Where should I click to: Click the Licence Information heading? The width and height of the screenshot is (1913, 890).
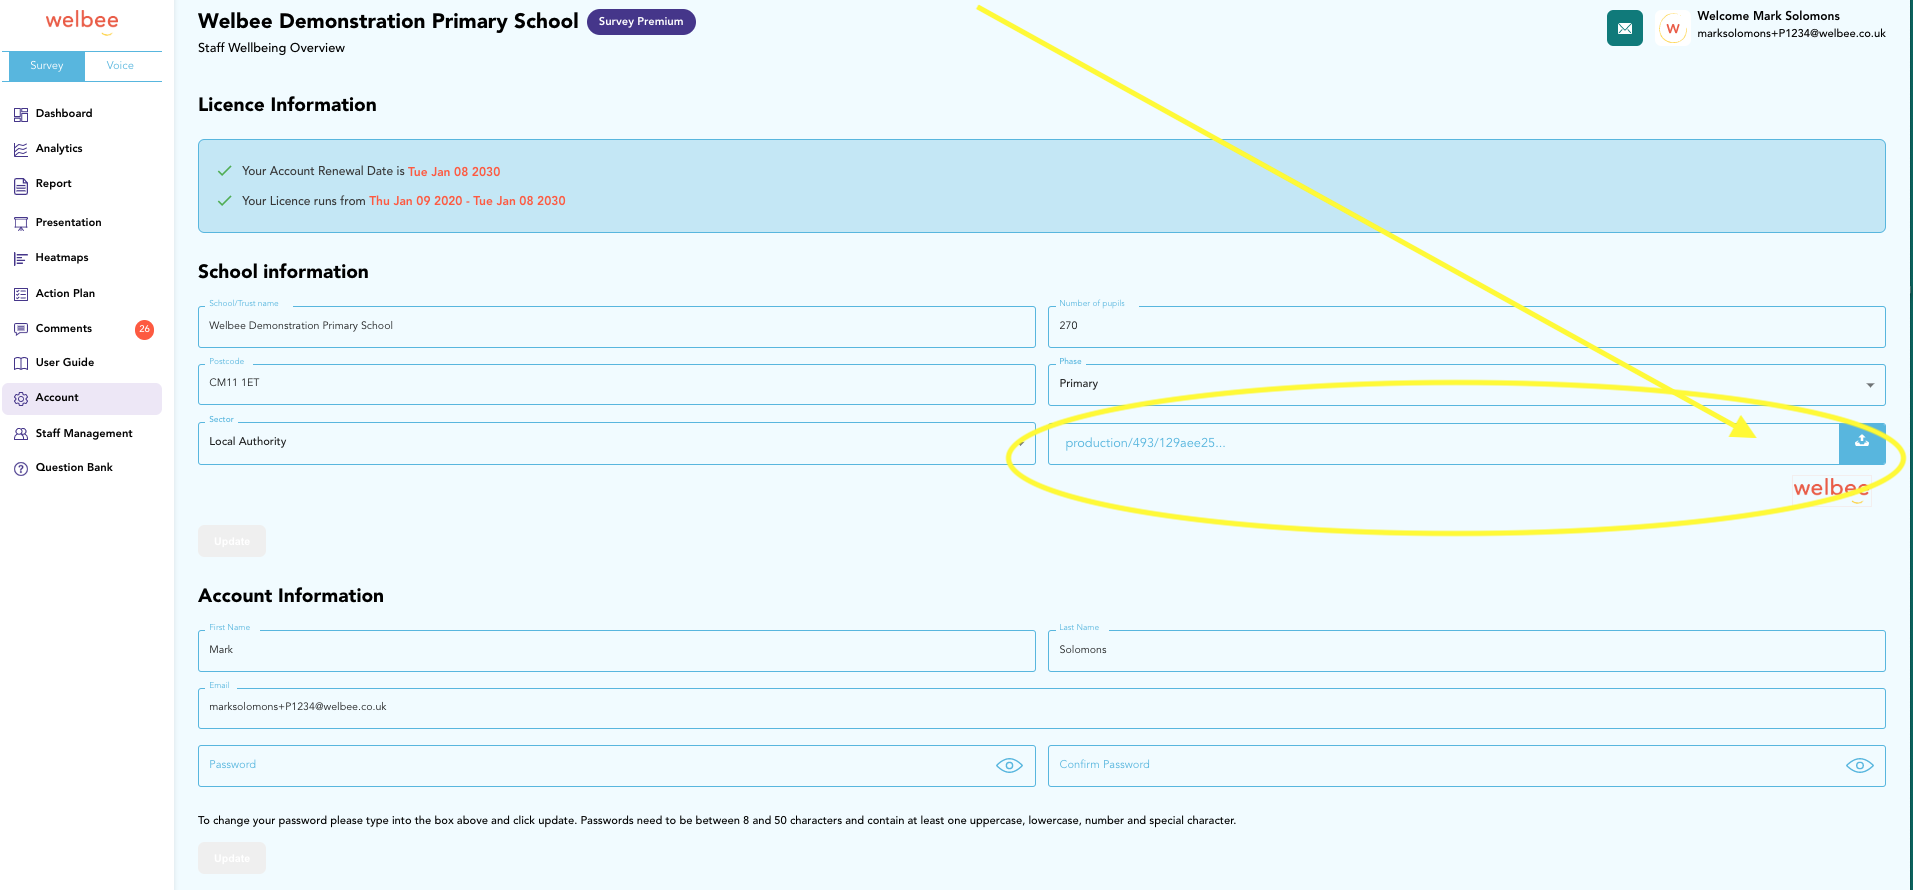(287, 105)
